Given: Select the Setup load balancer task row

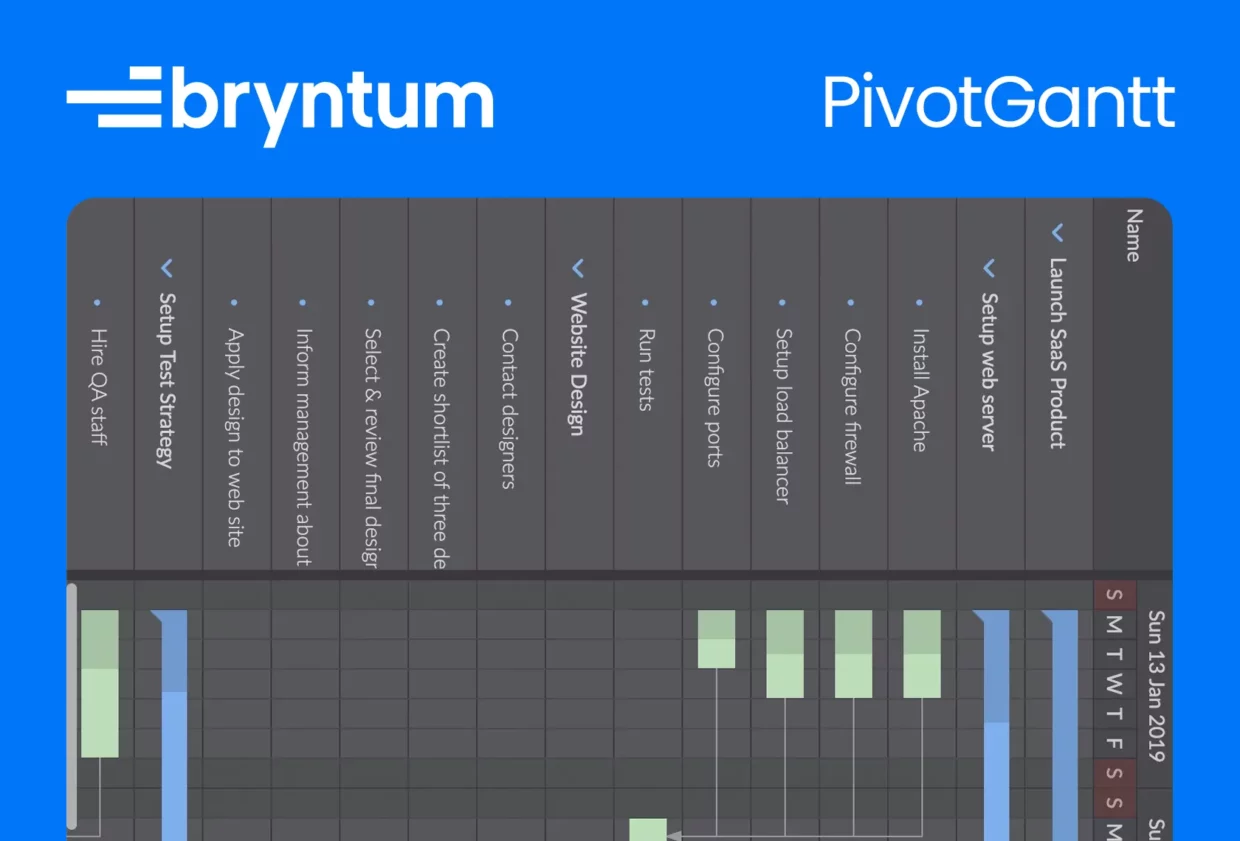Looking at the screenshot, I should (785, 384).
